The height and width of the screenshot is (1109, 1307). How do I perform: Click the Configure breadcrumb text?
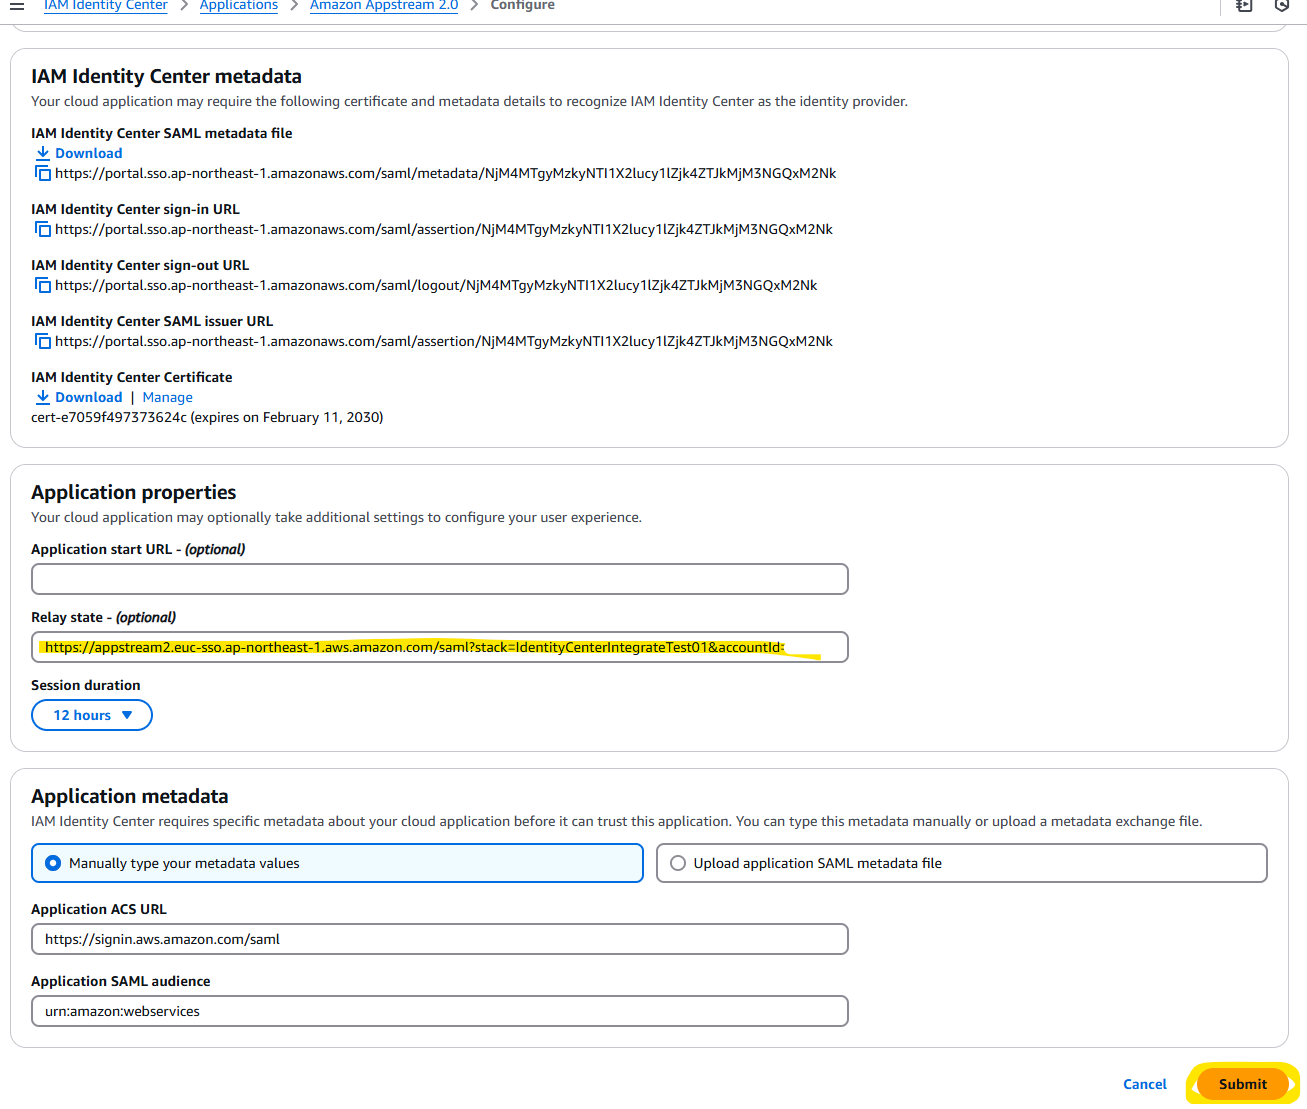coord(522,5)
